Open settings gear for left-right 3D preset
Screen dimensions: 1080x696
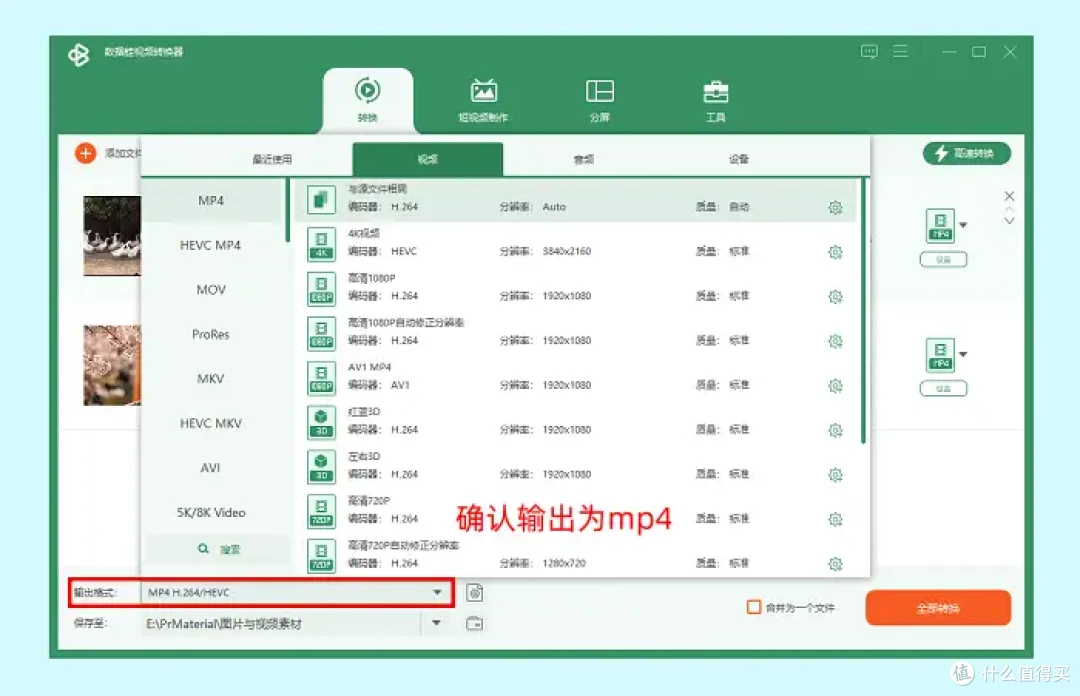point(835,475)
